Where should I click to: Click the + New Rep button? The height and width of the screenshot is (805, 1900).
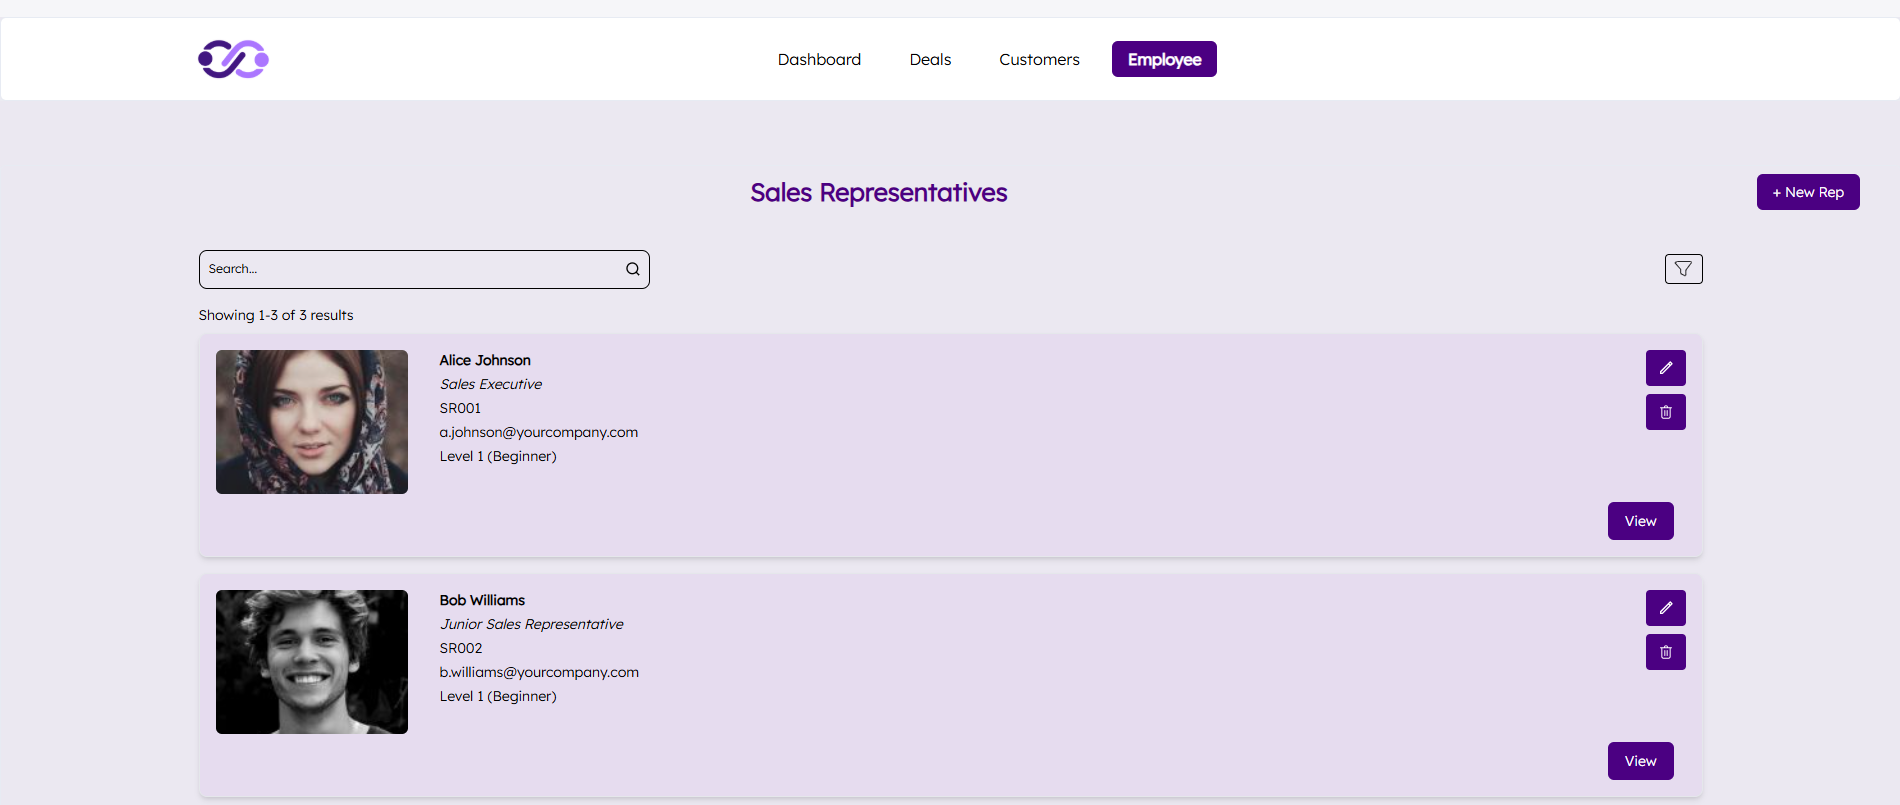(x=1807, y=192)
